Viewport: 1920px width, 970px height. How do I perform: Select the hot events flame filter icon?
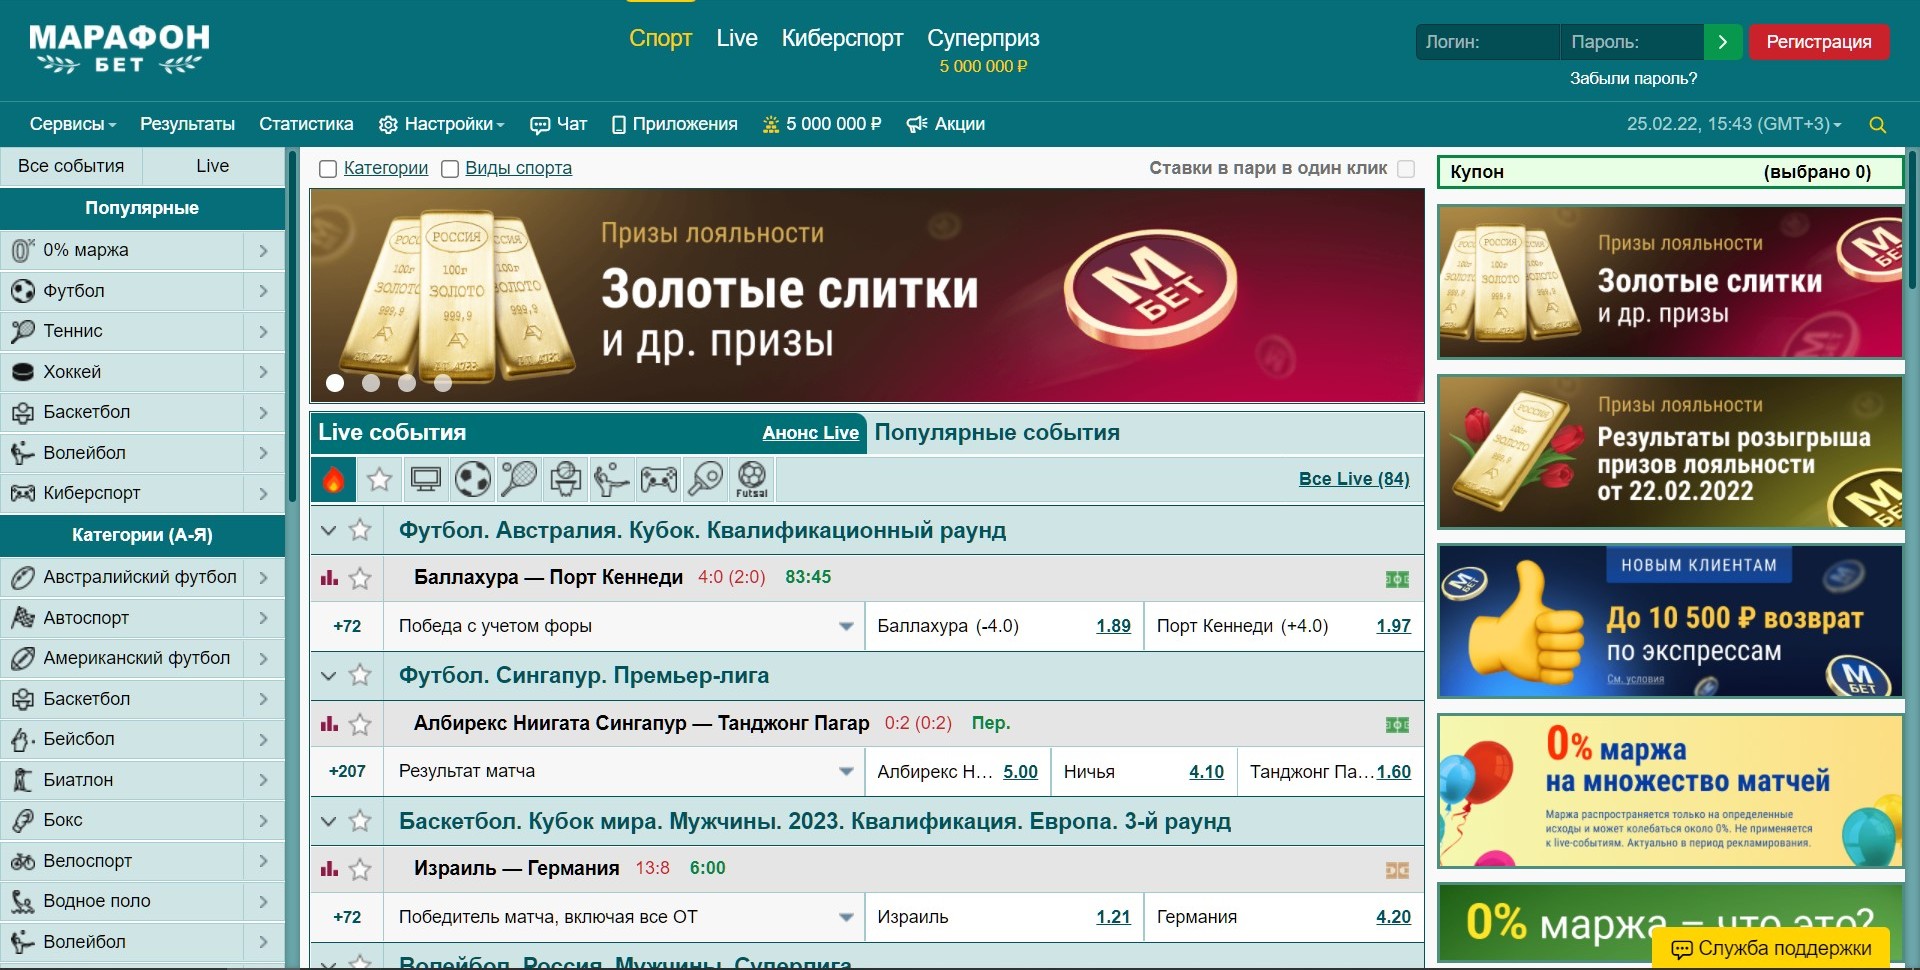point(334,480)
